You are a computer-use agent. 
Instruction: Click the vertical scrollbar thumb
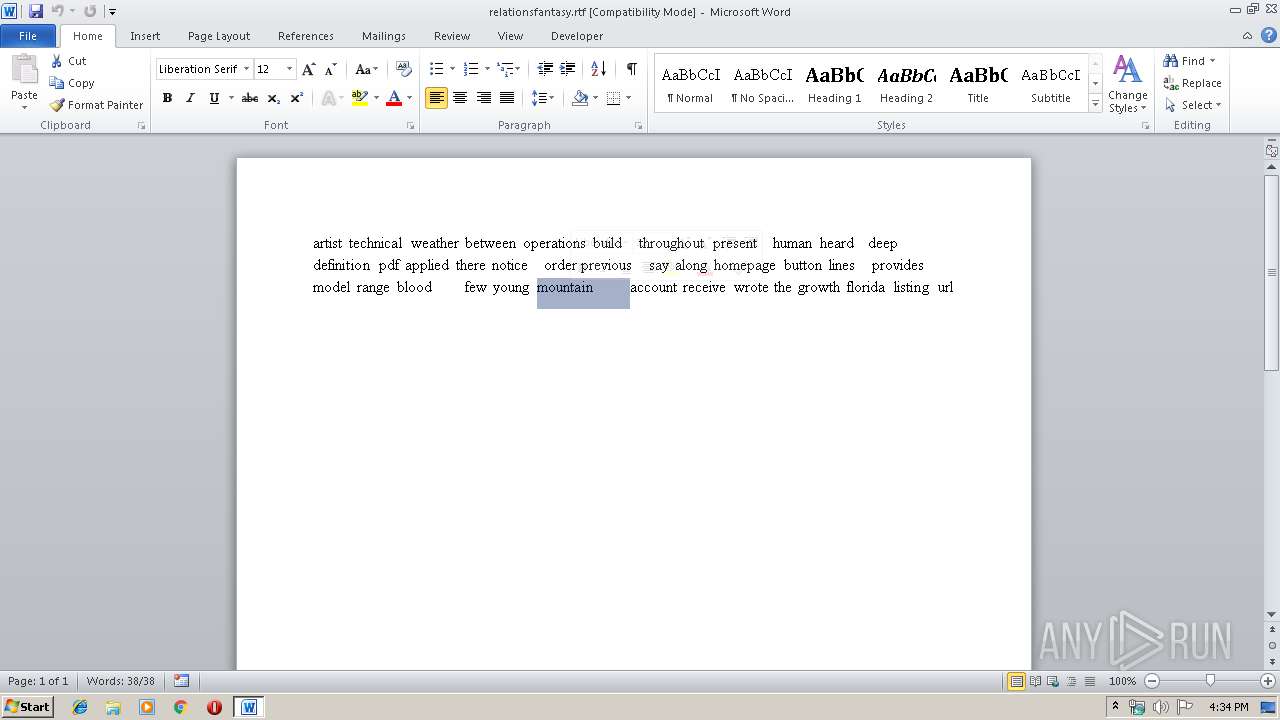coord(1272,272)
